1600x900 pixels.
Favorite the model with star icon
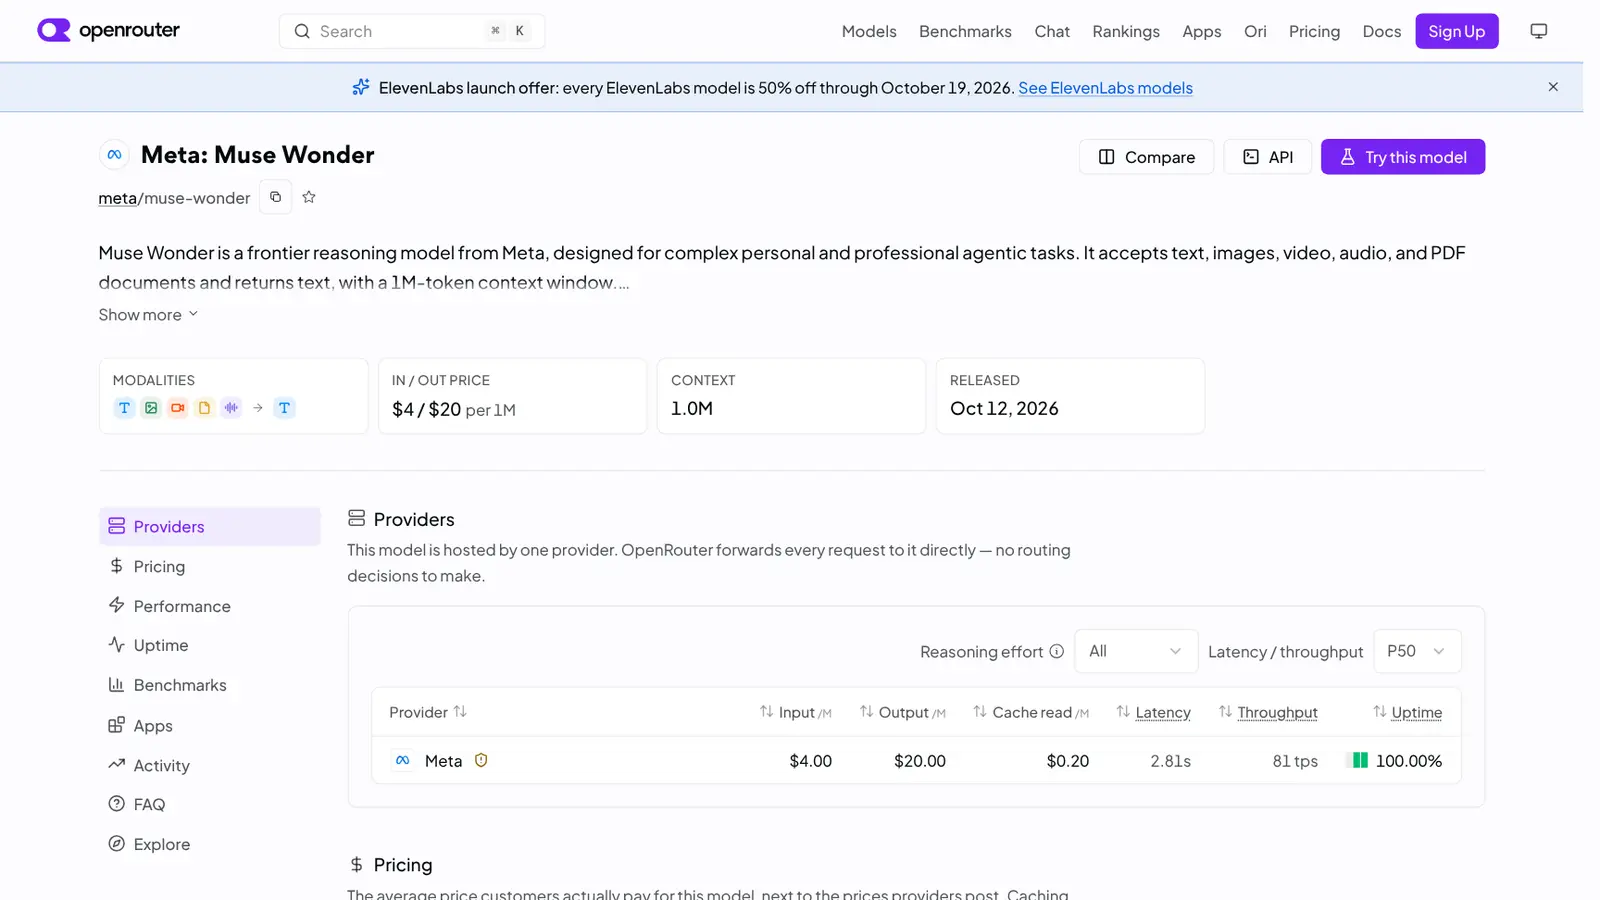(309, 197)
